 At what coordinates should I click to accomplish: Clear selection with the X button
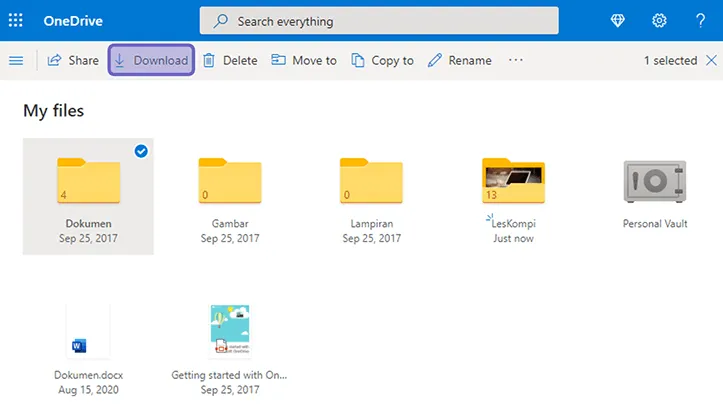711,60
